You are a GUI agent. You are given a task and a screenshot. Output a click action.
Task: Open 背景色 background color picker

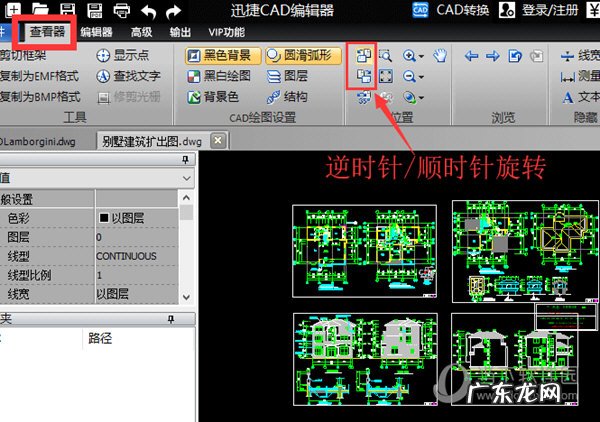(x=213, y=97)
